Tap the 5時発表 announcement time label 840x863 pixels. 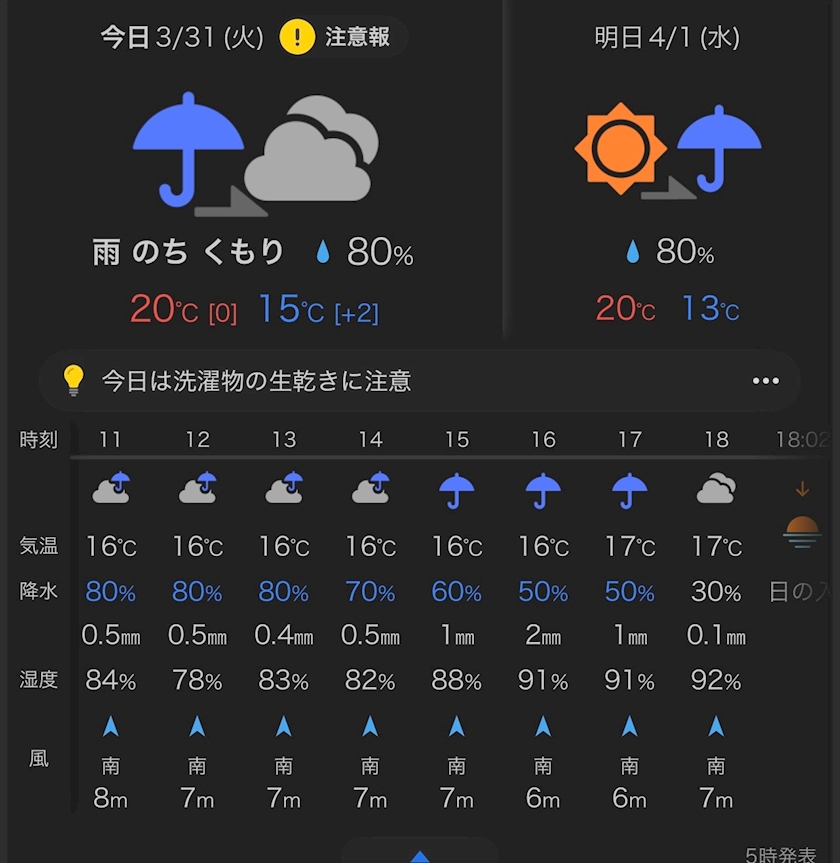click(781, 855)
